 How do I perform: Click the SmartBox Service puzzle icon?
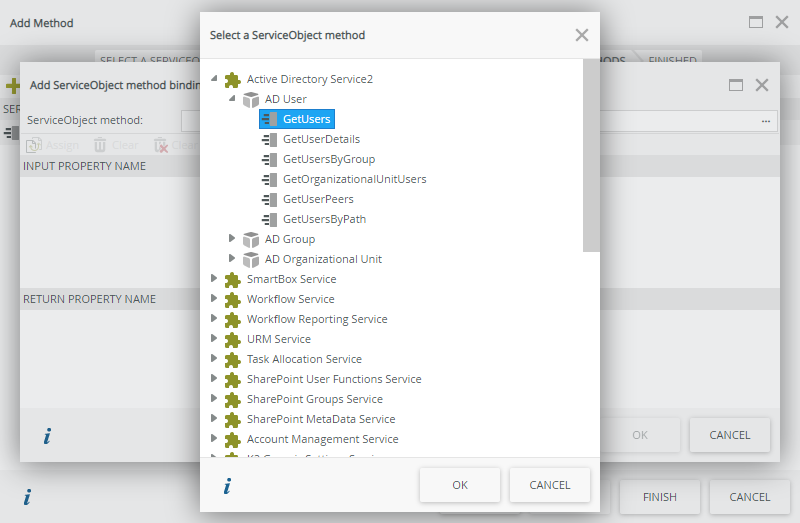[233, 279]
